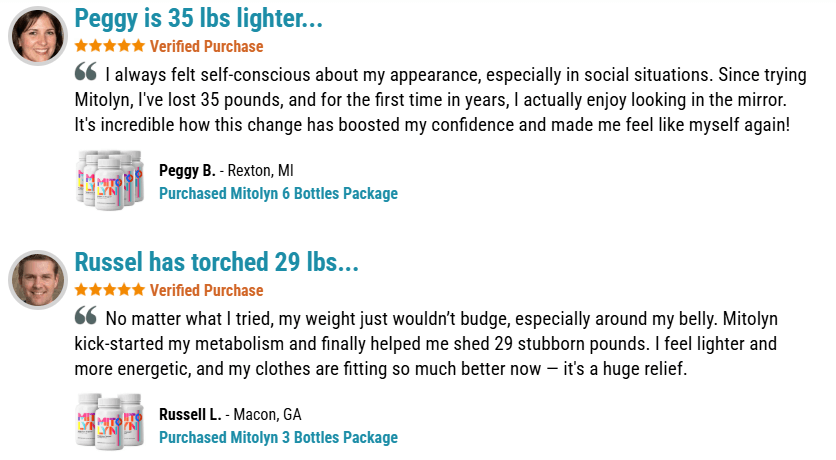
Task: Click the star rating on Peggy's review
Action: coord(110,47)
